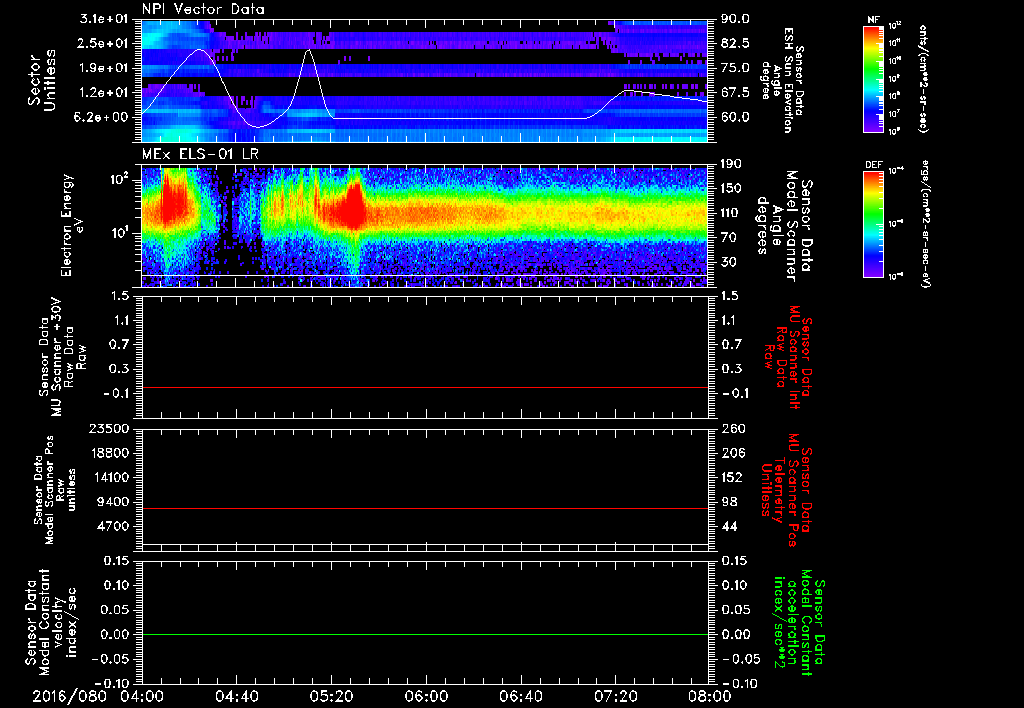Select the "14100" scanner position tick
Viewport: 1024px width, 708px height.
(x=110, y=477)
